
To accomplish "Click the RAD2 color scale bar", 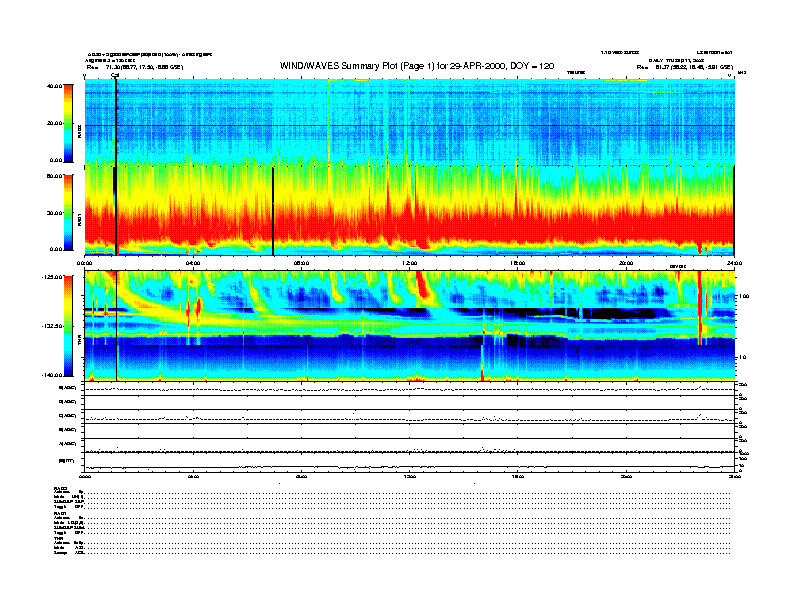I will click(x=68, y=124).
